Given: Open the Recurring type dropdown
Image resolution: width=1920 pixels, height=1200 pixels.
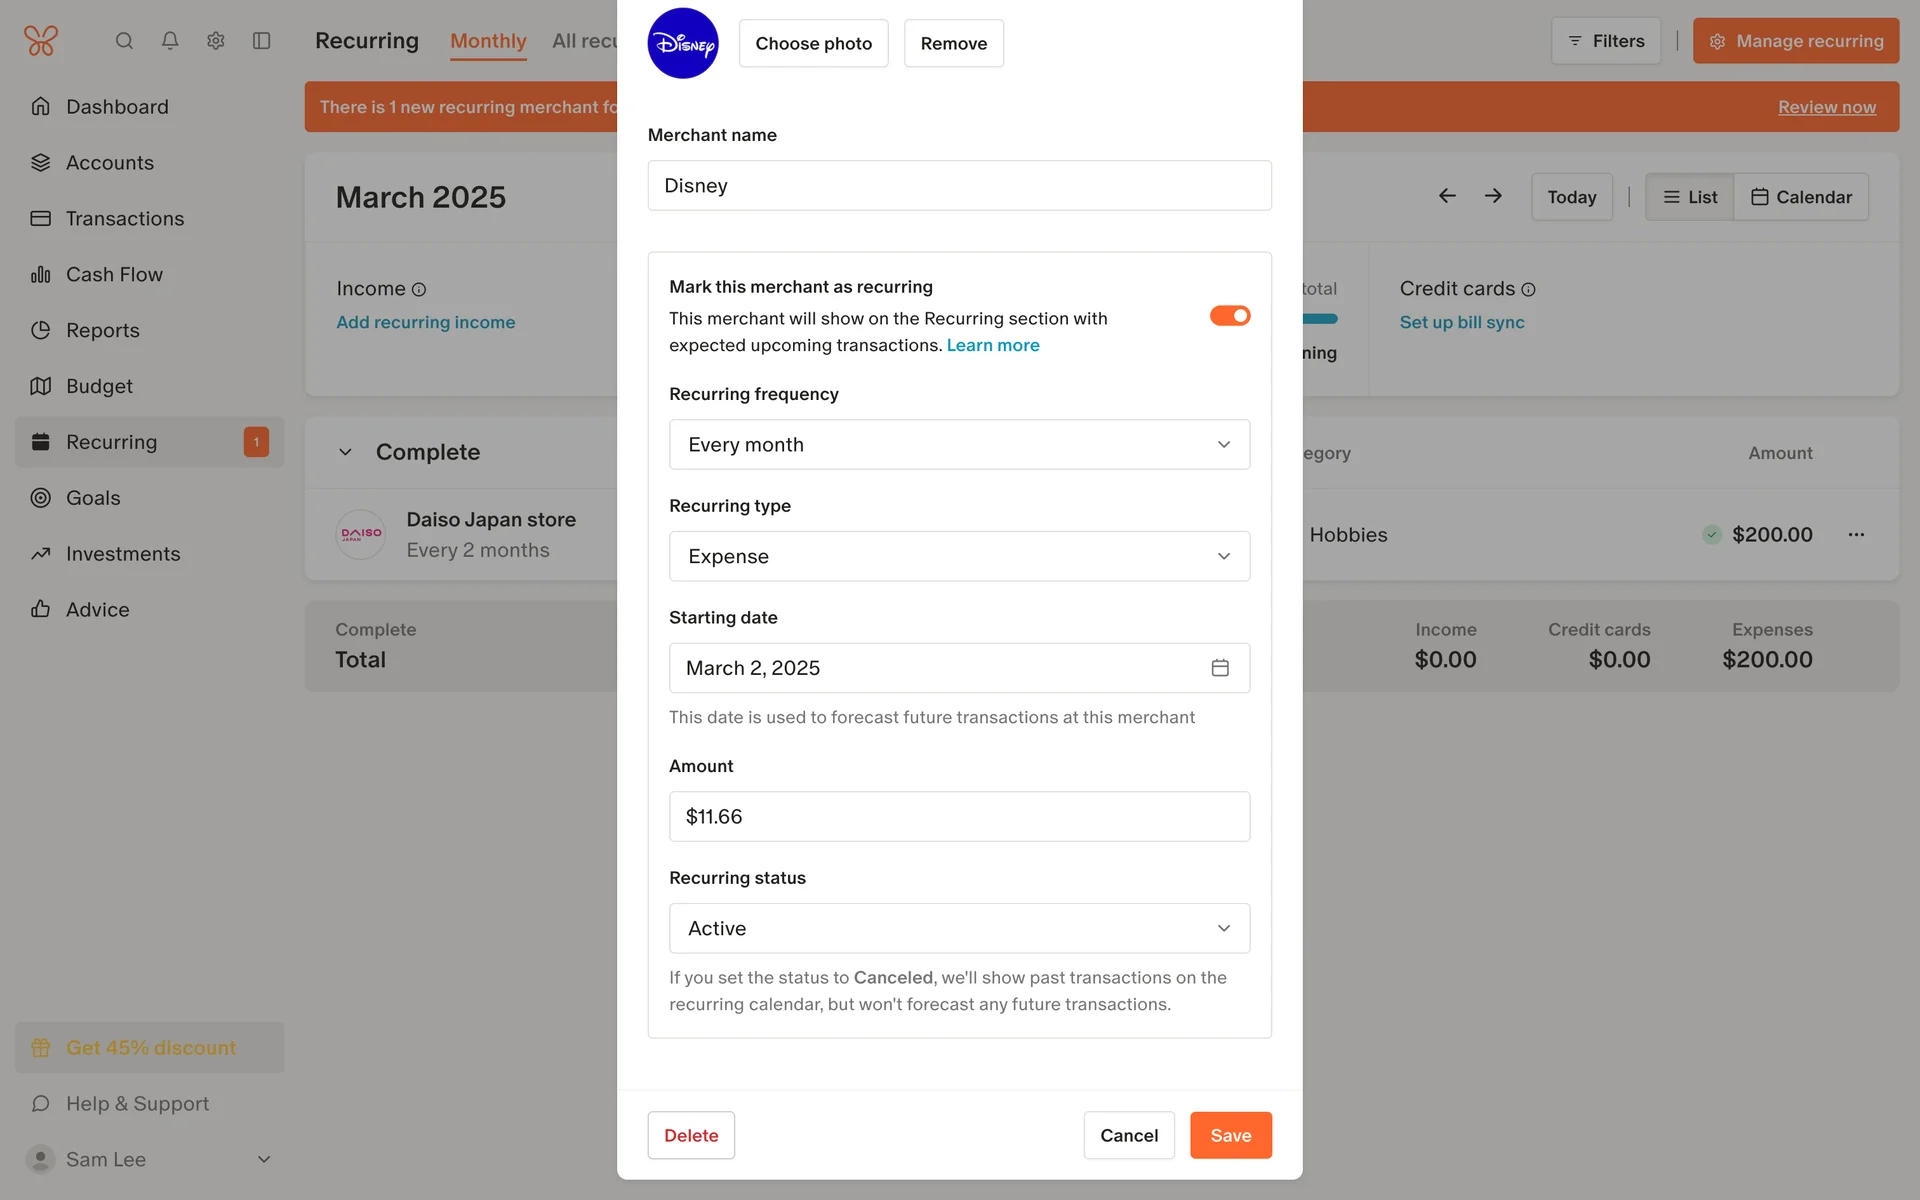Looking at the screenshot, I should tap(959, 557).
